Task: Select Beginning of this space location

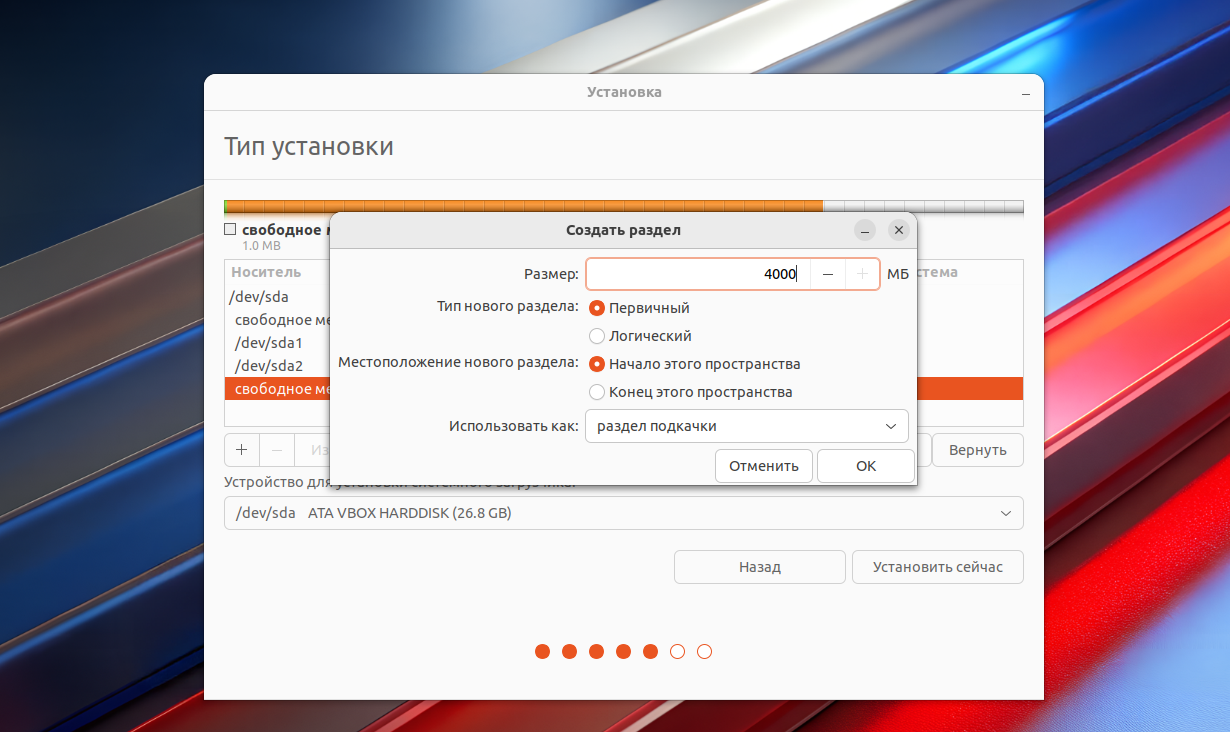Action: [597, 364]
